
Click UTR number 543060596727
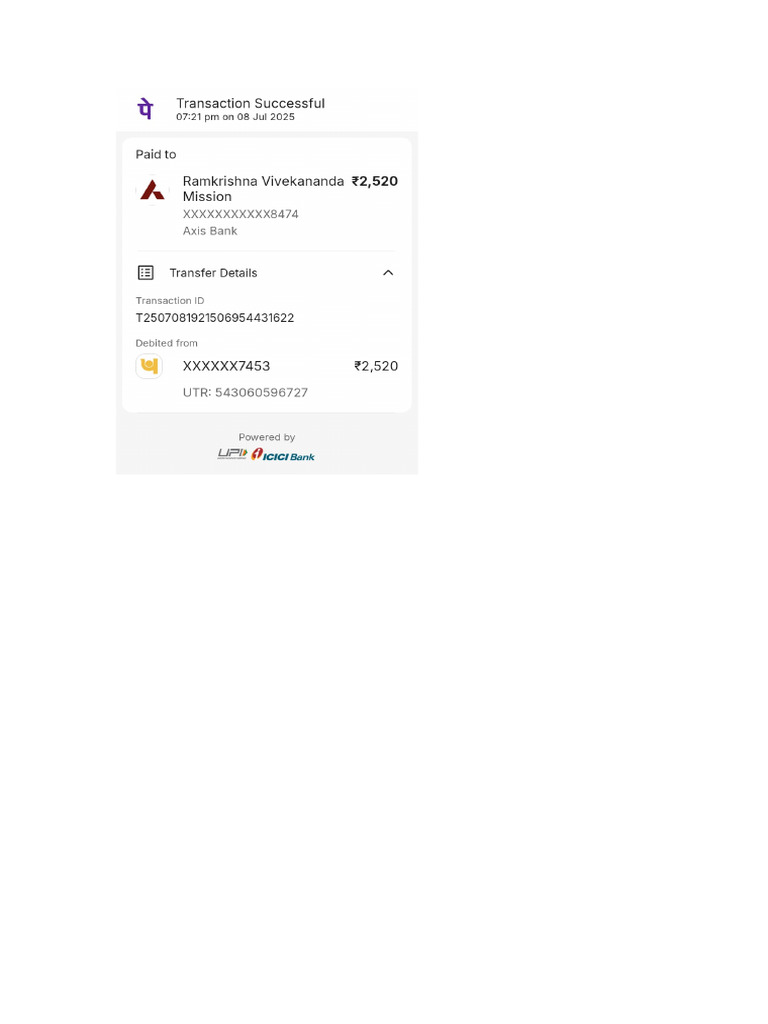coord(246,392)
